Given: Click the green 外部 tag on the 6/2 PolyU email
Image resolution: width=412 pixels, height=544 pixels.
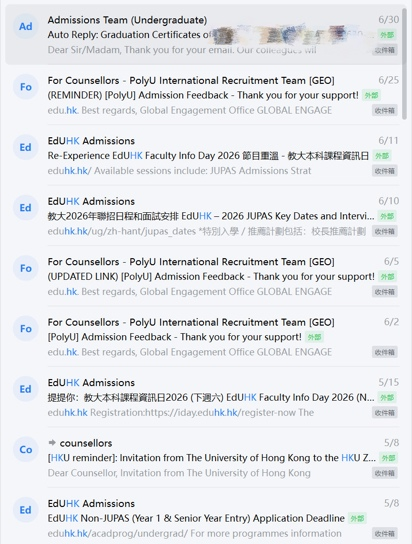Looking at the screenshot, I should pyautogui.click(x=314, y=337).
